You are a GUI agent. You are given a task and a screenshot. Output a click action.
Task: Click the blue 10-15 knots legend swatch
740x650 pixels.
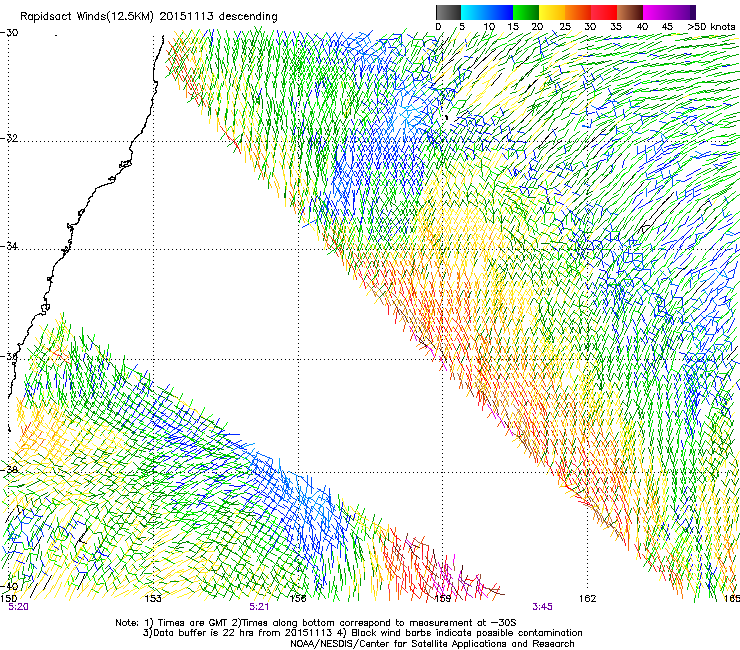(500, 12)
